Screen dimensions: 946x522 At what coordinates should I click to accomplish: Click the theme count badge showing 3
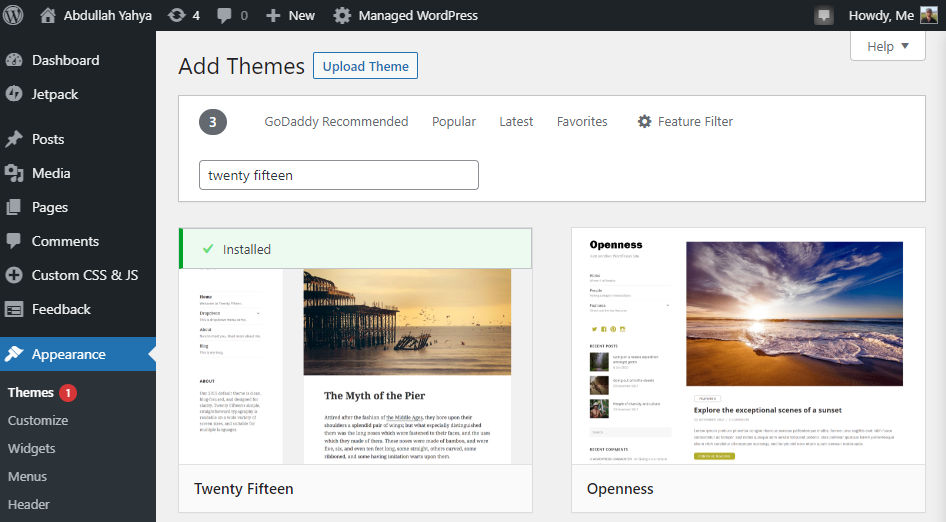pyautogui.click(x=213, y=122)
